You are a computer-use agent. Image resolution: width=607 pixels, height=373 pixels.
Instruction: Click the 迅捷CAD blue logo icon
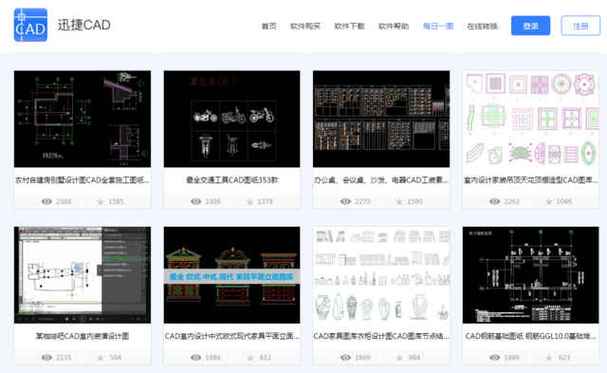coord(31,25)
